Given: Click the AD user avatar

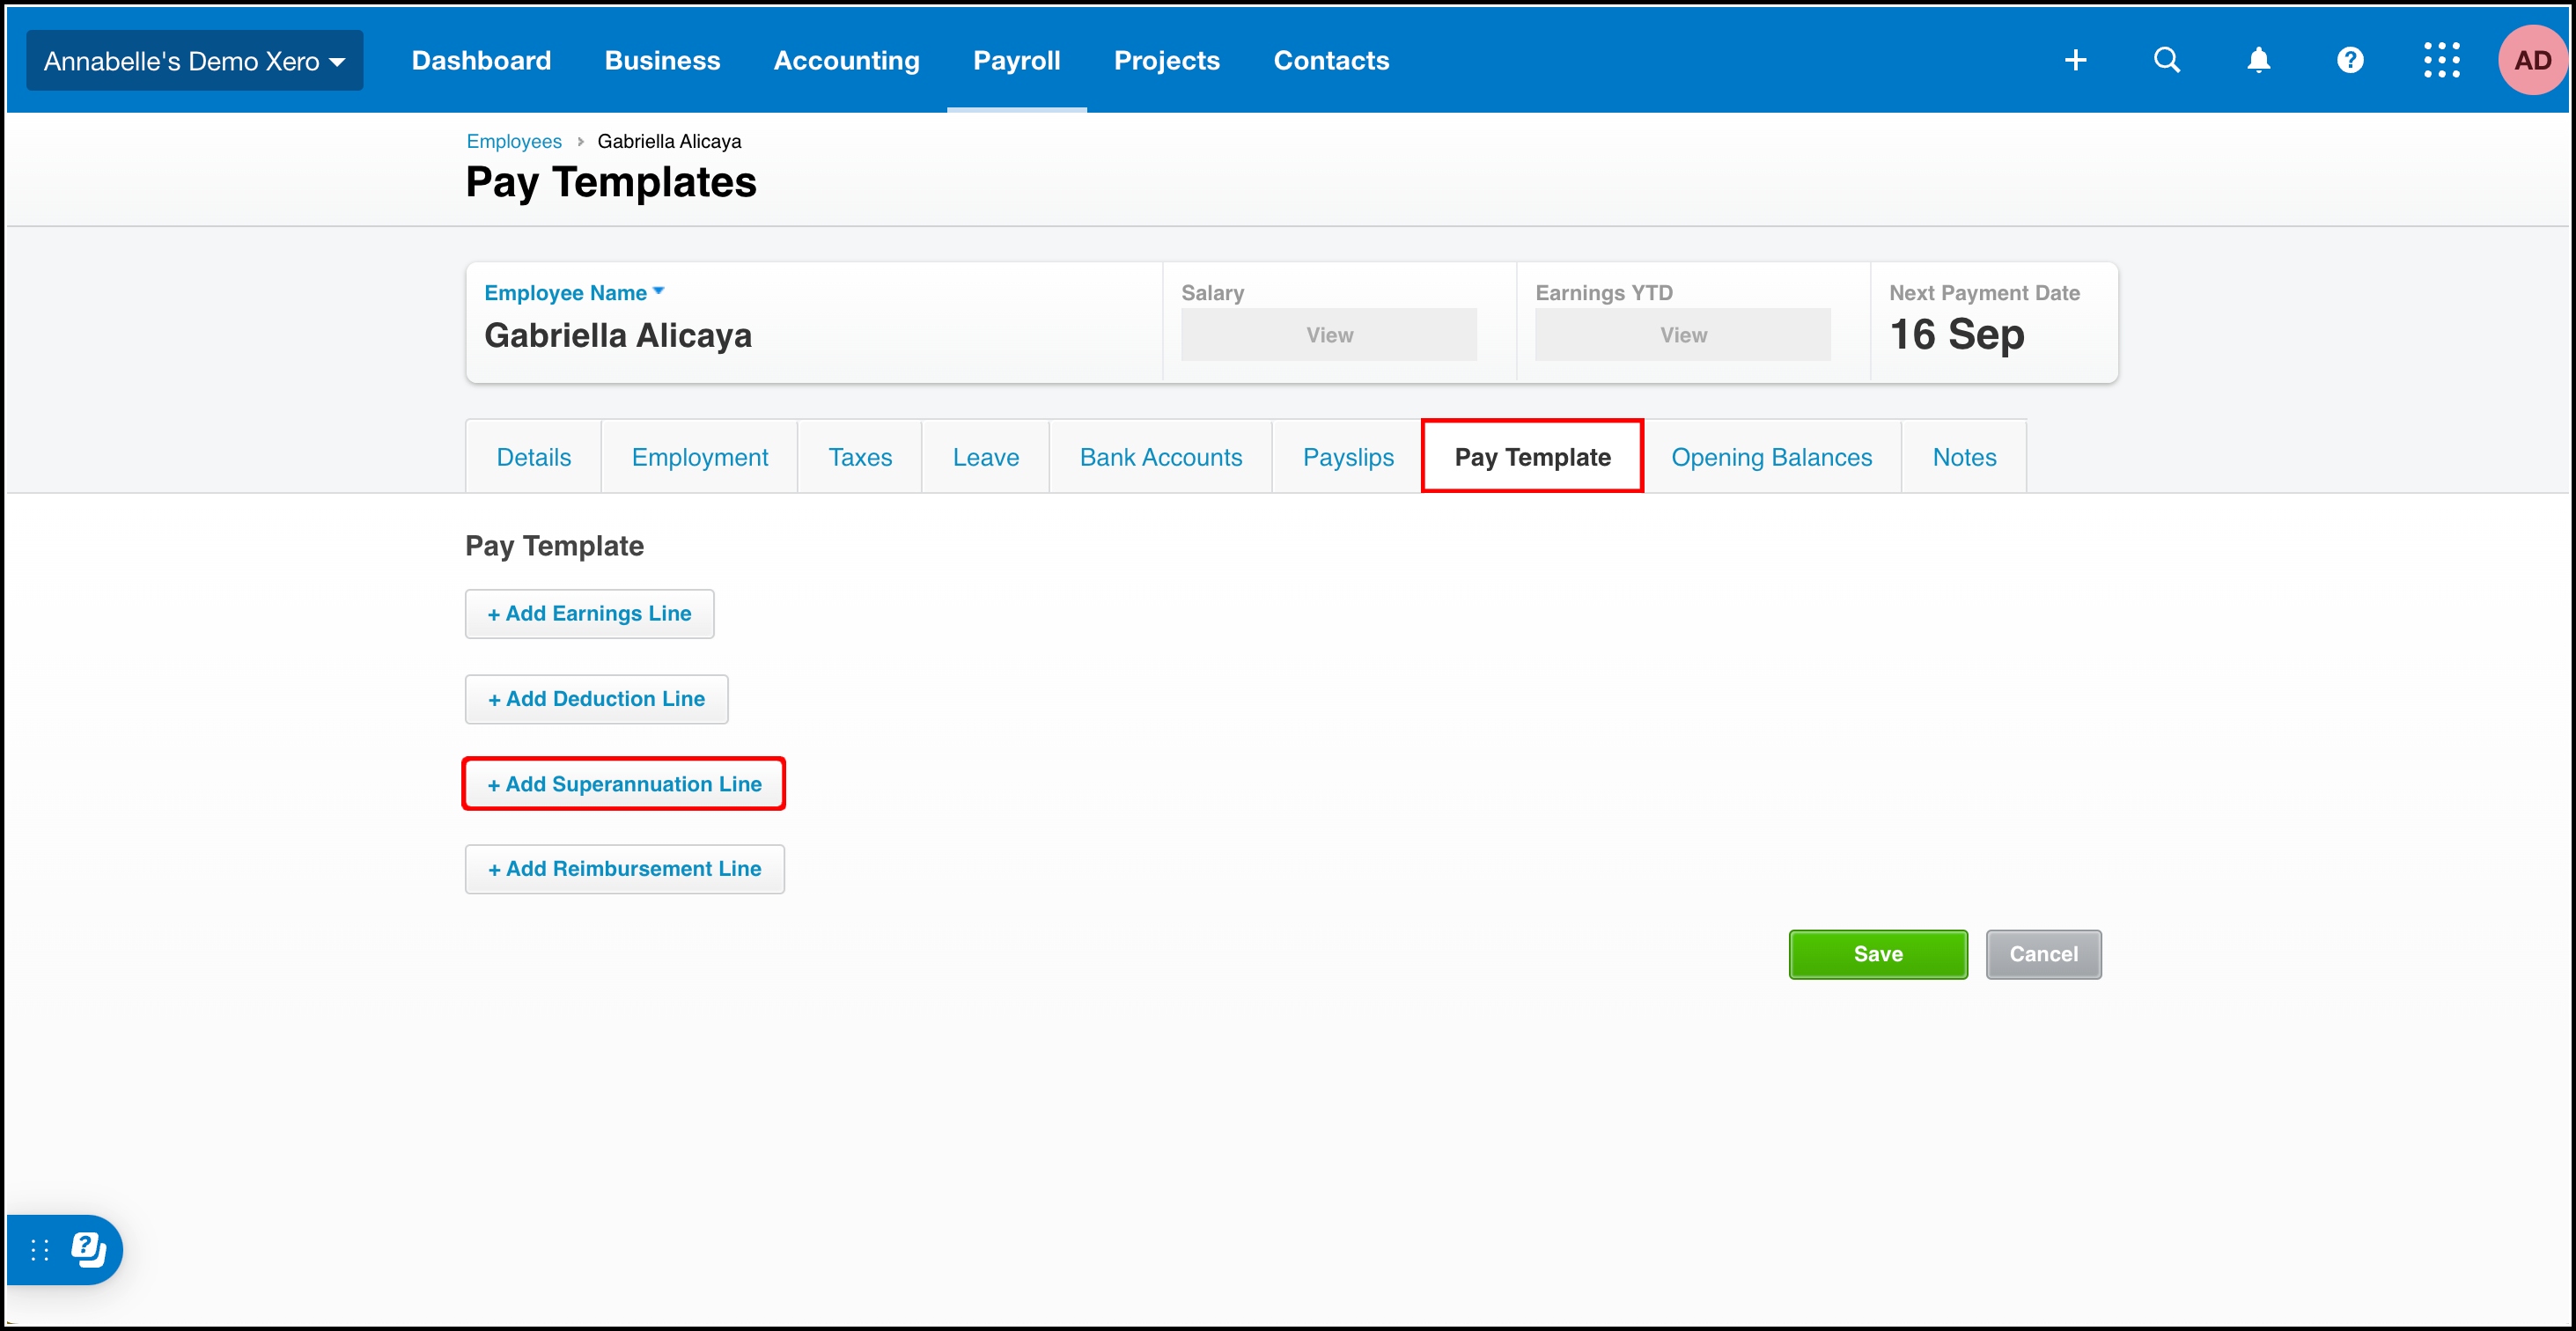Looking at the screenshot, I should 2531,60.
